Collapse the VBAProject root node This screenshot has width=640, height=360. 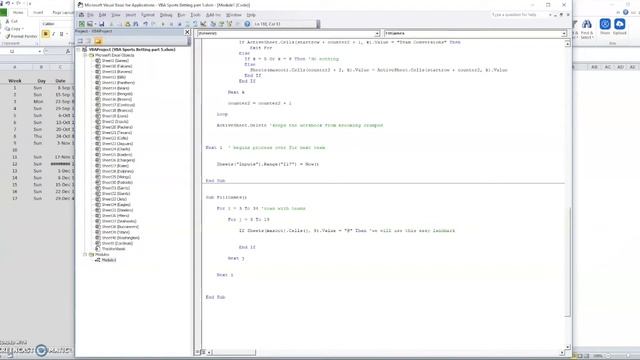[79, 49]
